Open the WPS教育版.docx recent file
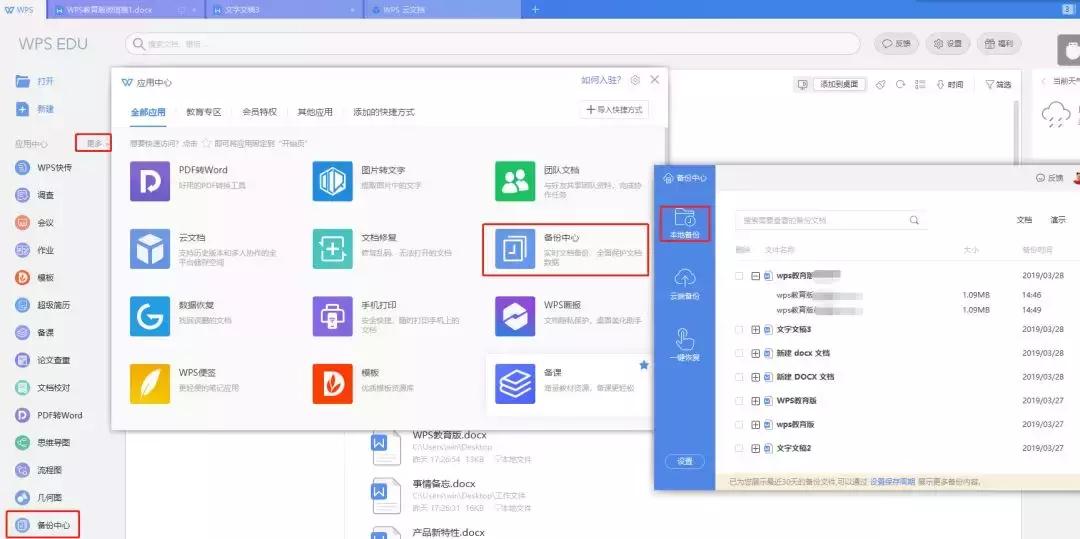The width and height of the screenshot is (1080, 539). click(449, 435)
